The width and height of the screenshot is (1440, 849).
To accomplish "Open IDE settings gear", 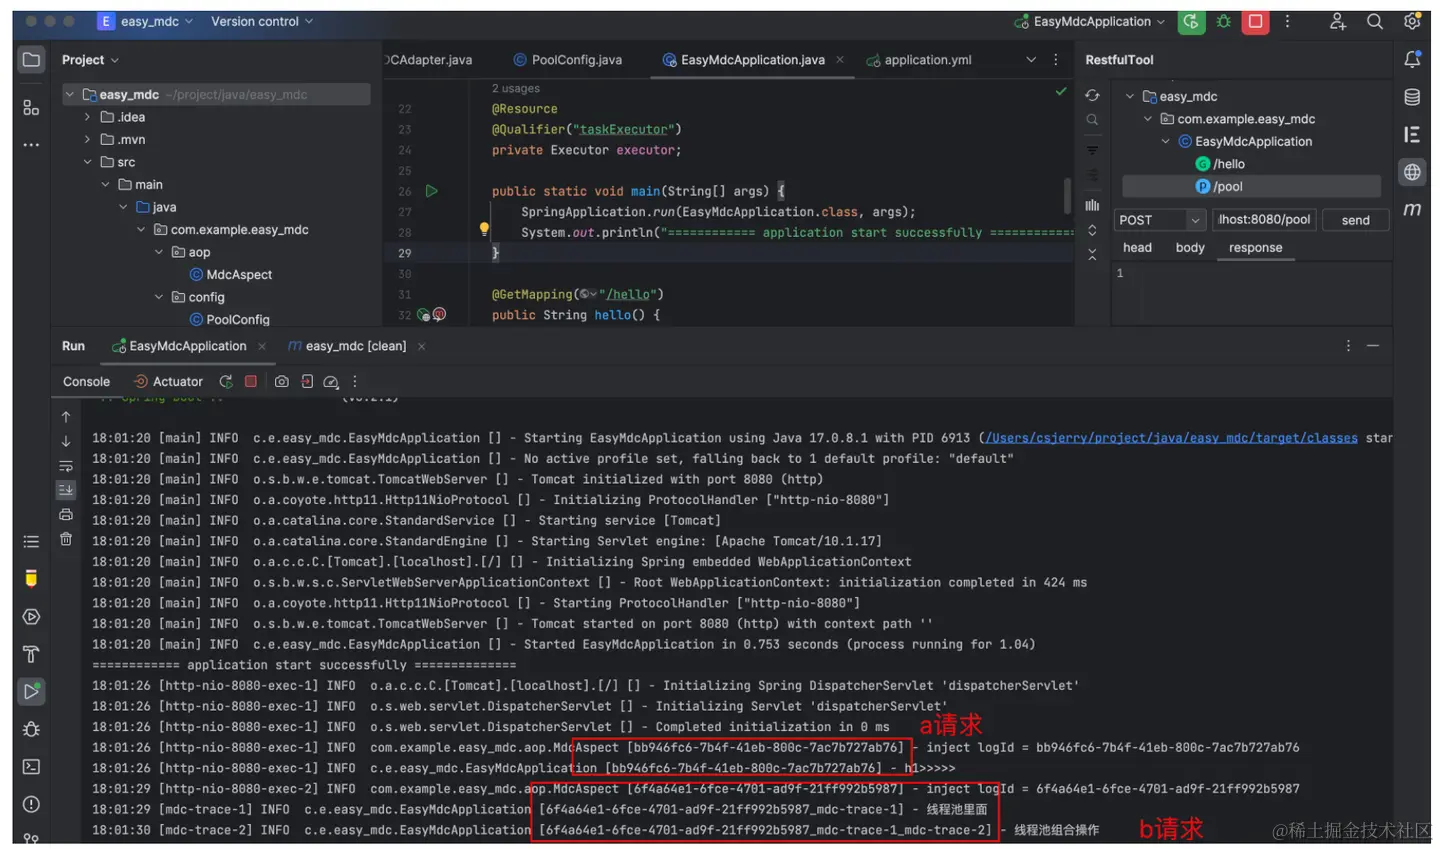I will point(1412,21).
